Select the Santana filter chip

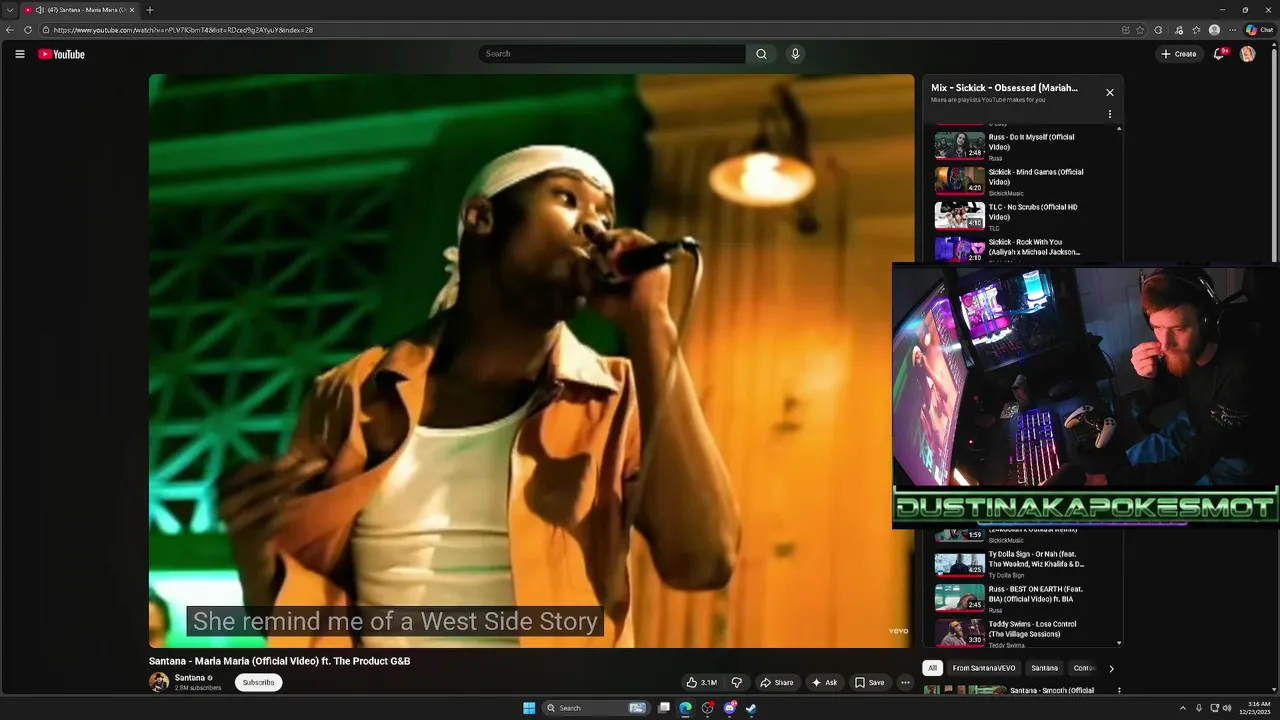point(1044,668)
